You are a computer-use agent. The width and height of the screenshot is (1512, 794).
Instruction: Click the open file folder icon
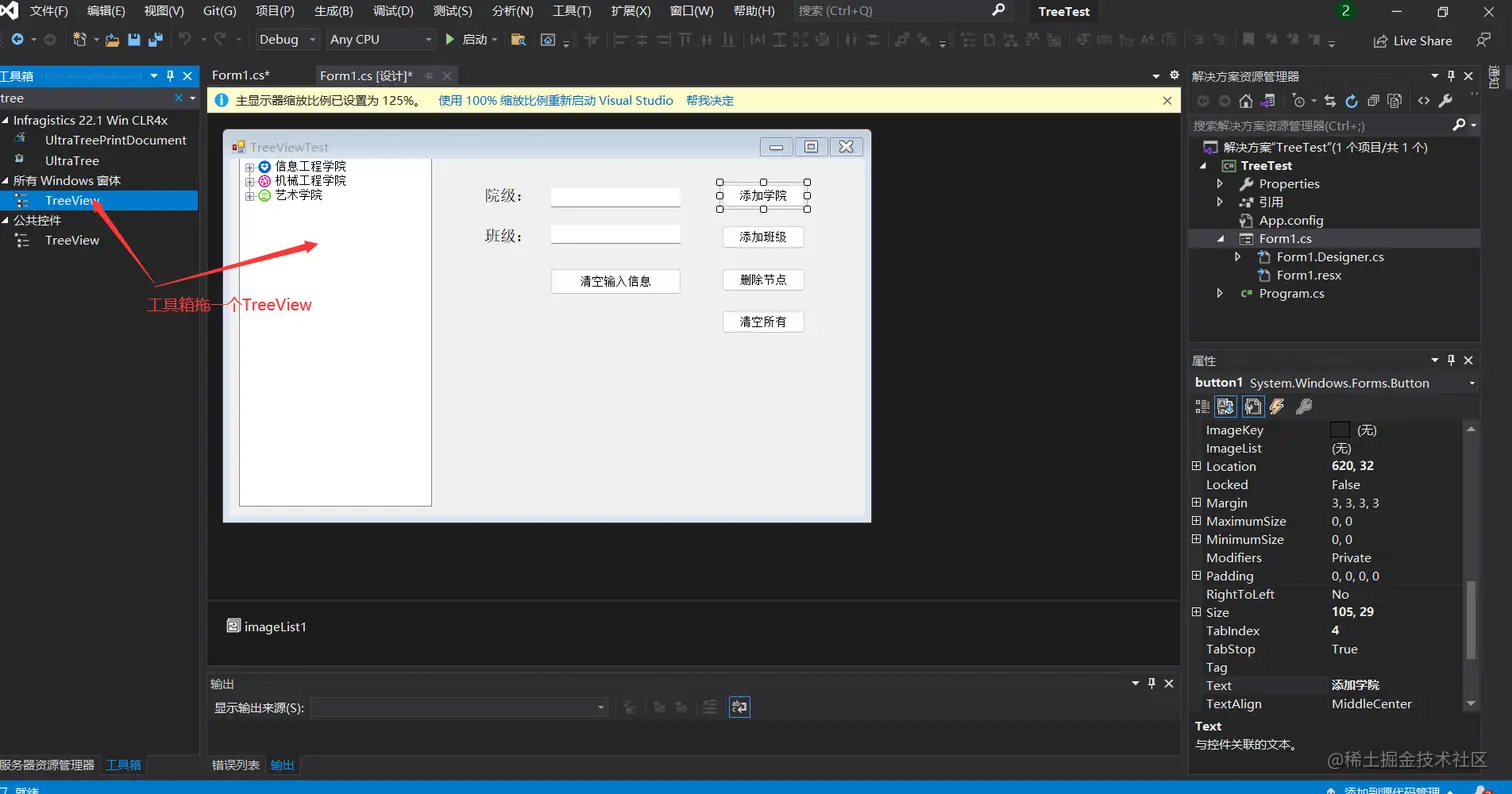112,40
